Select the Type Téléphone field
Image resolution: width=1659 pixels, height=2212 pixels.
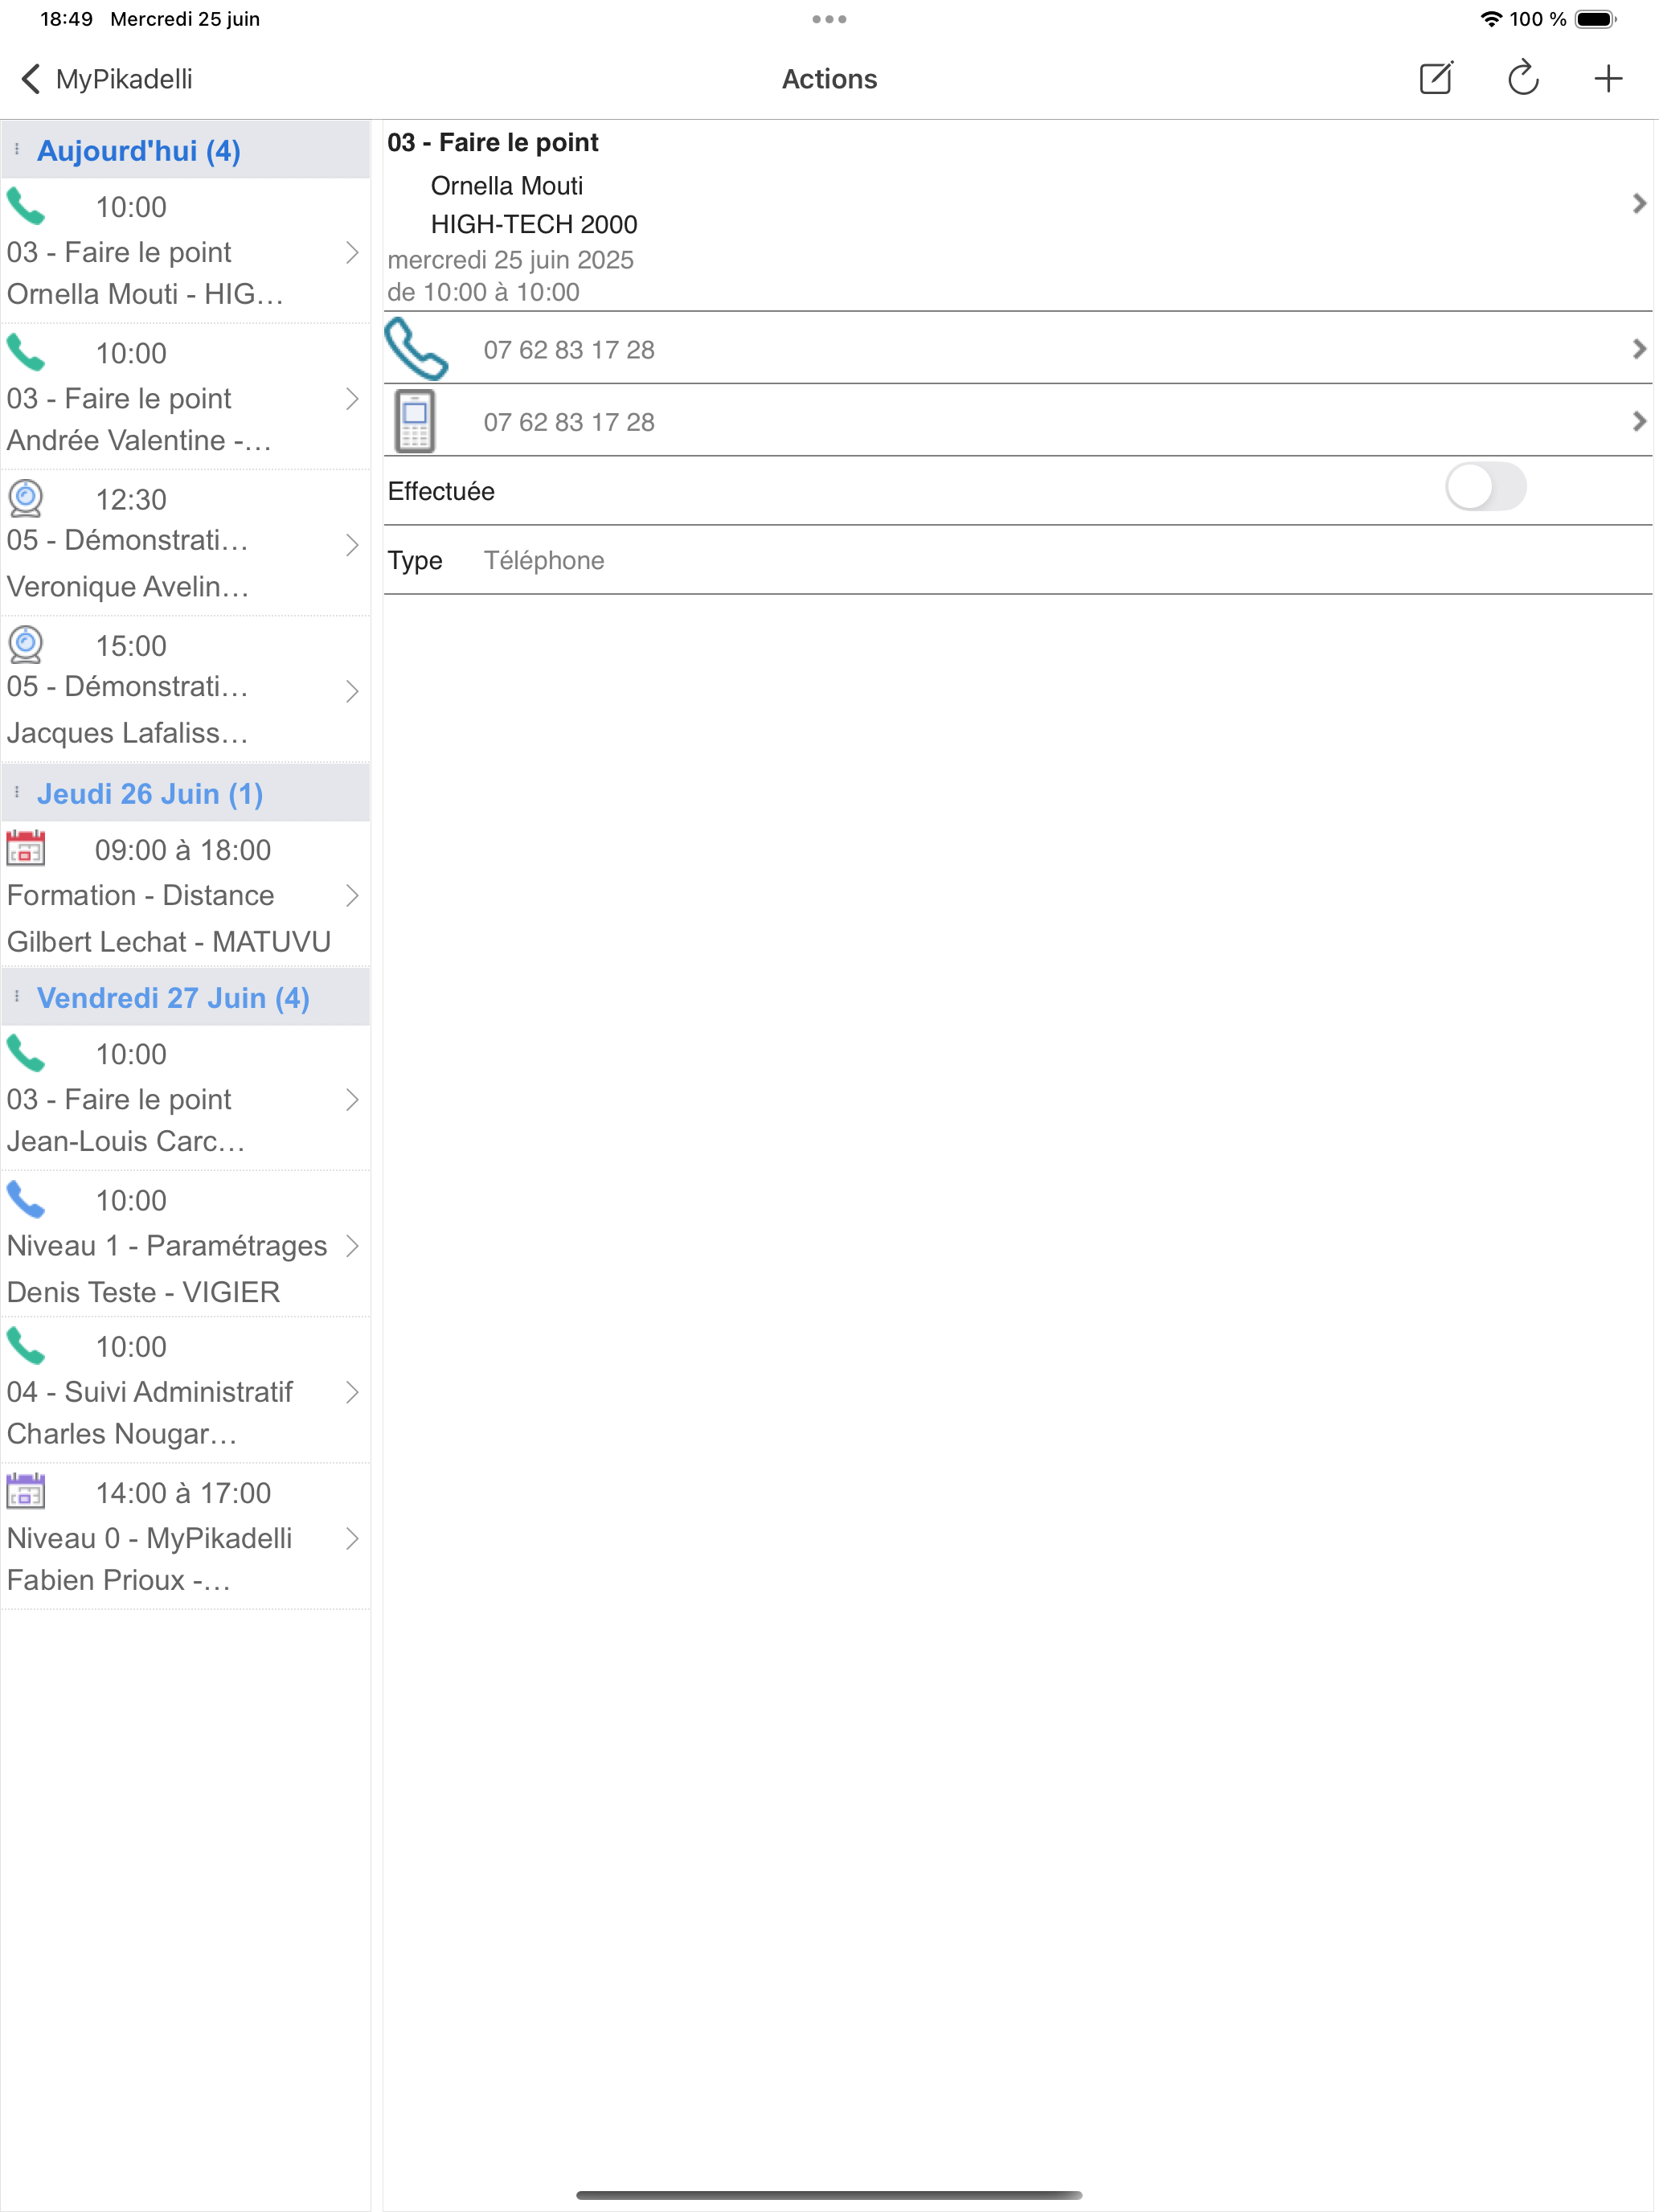pos(1018,560)
